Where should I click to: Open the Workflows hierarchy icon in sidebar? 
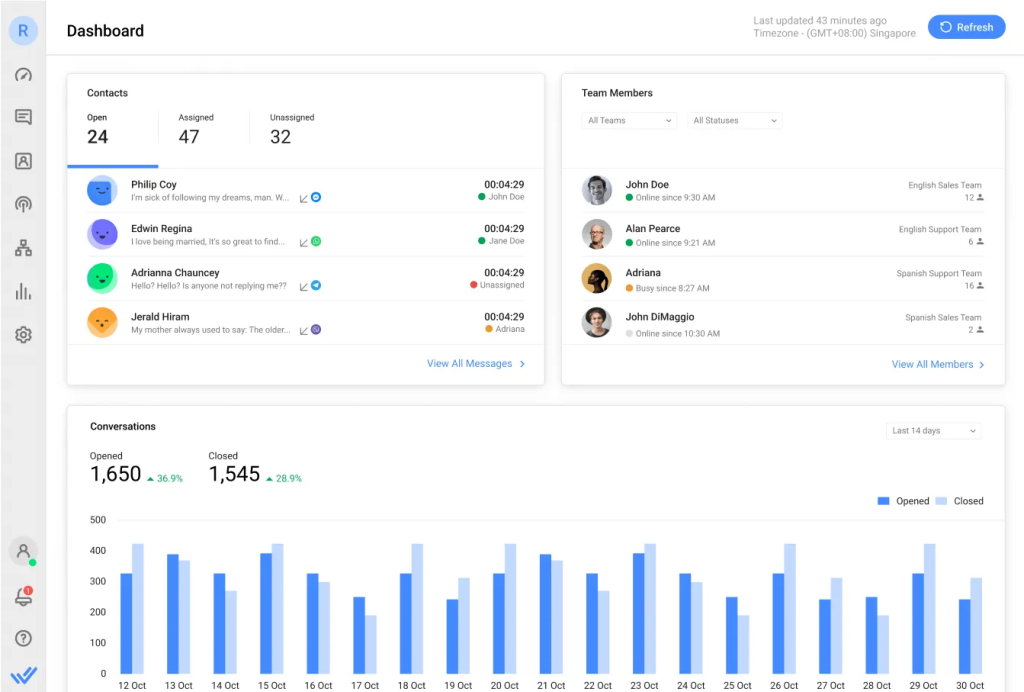coord(23,248)
